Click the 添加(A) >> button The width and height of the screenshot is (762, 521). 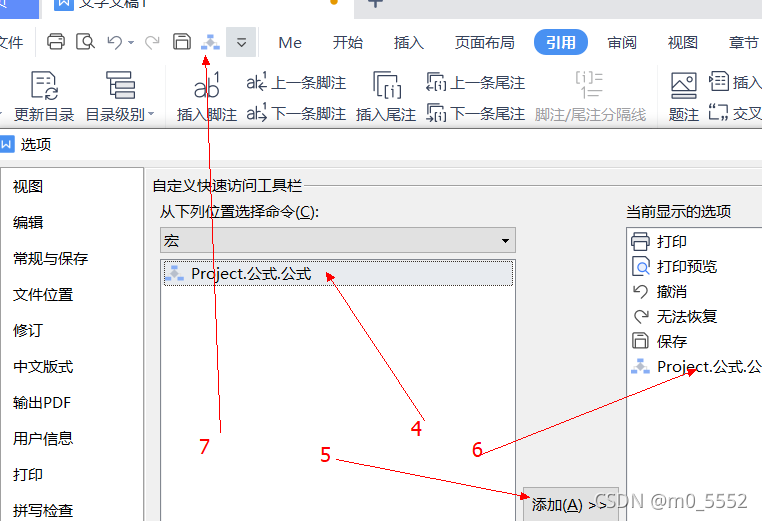tap(571, 504)
